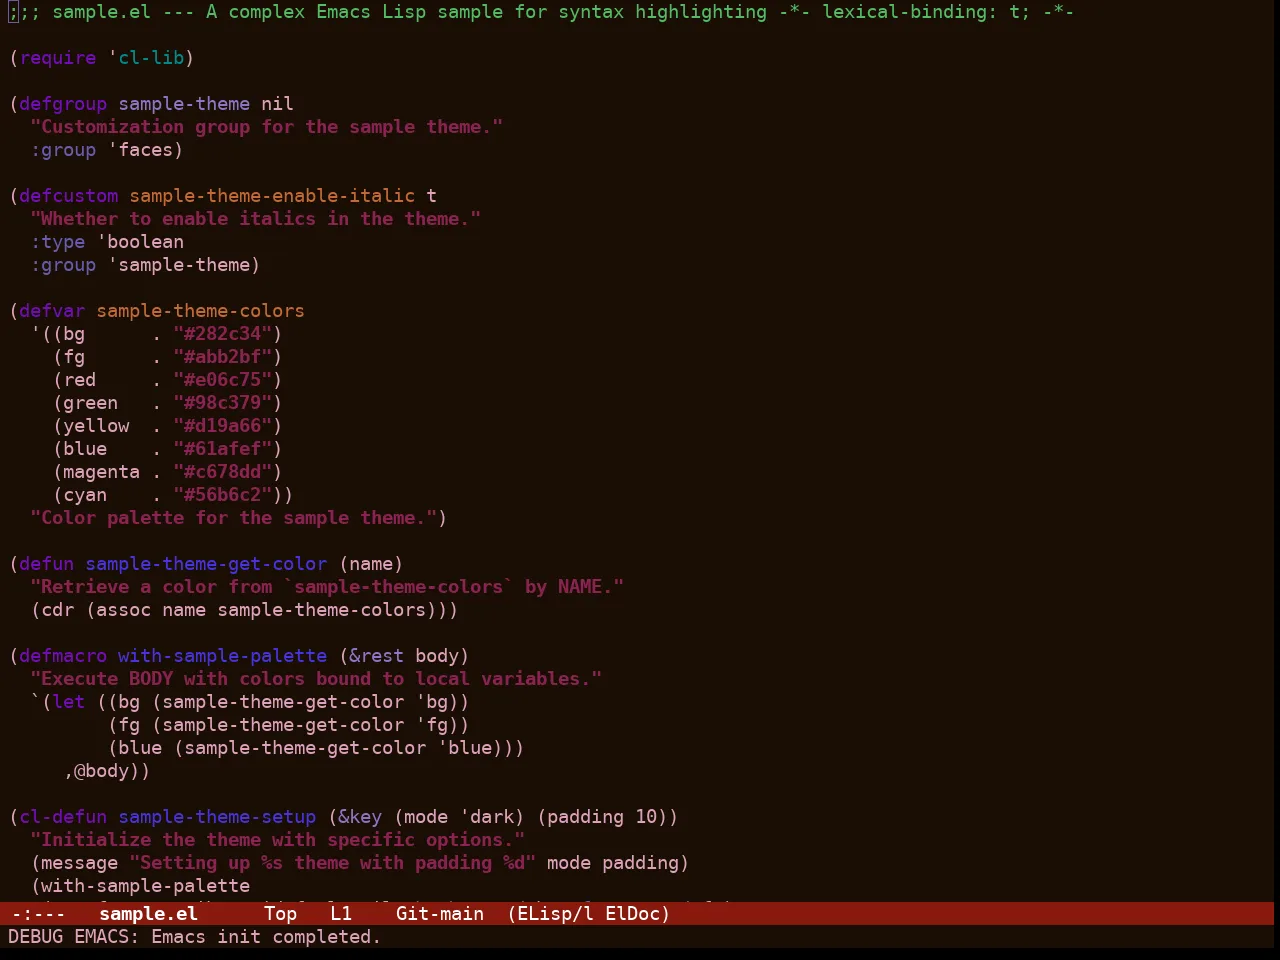Click the 'cl-lib' symbol
The width and height of the screenshot is (1280, 960).
[151, 58]
